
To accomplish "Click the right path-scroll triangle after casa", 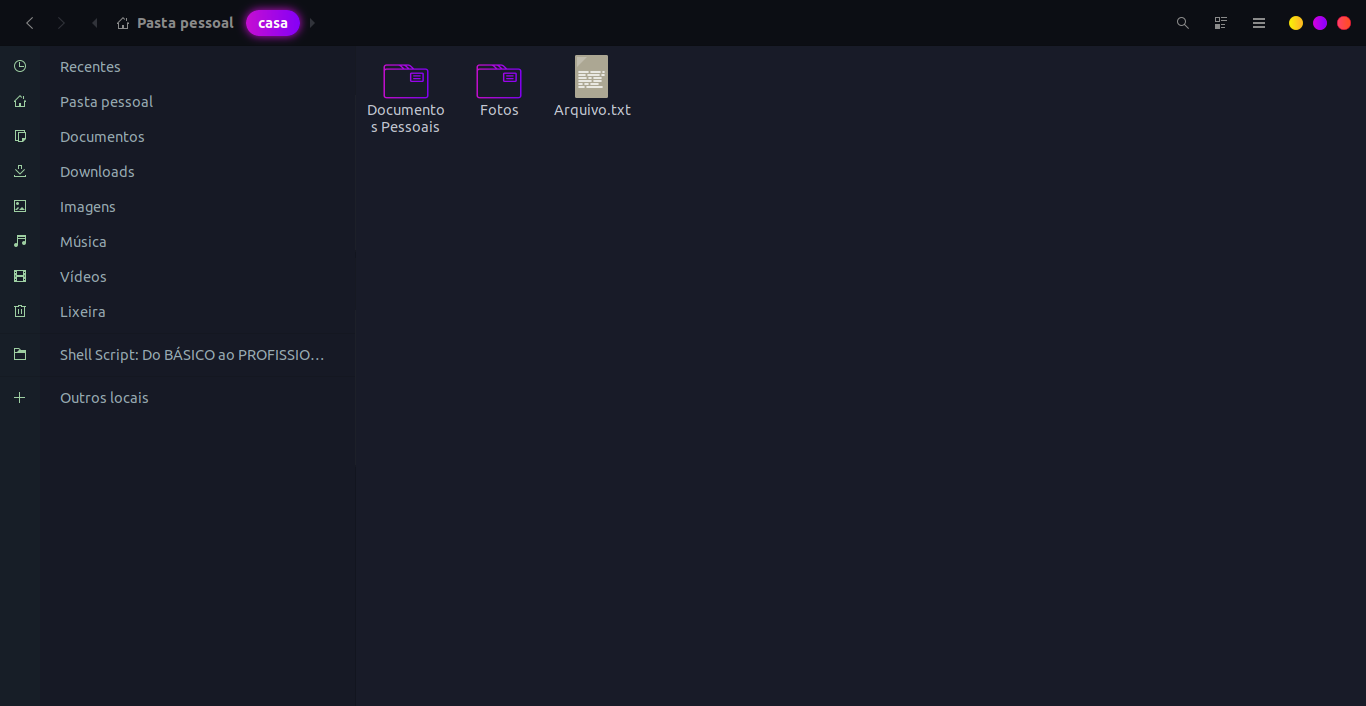I will [312, 23].
